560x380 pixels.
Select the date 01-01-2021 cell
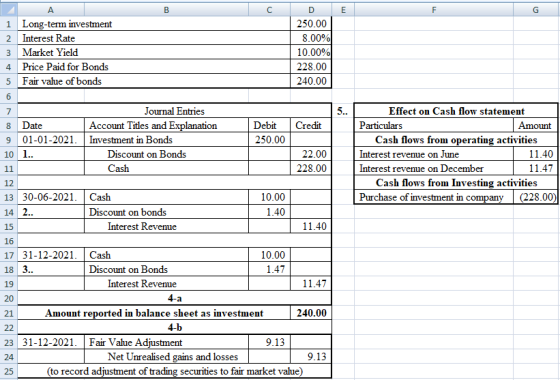pyautogui.click(x=51, y=140)
